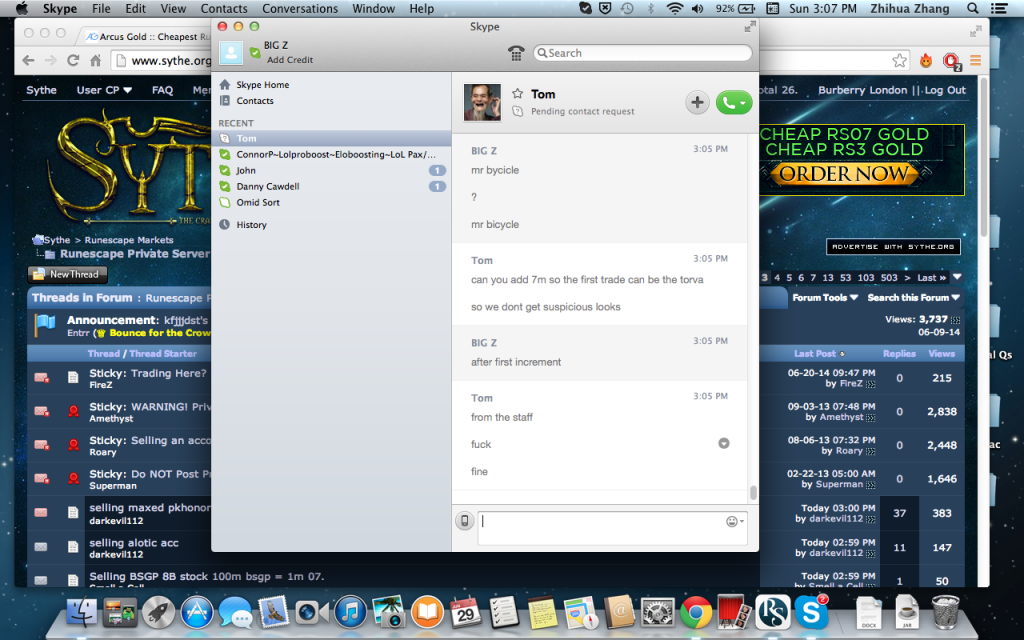Enter full screen in the Skype window

click(x=750, y=27)
